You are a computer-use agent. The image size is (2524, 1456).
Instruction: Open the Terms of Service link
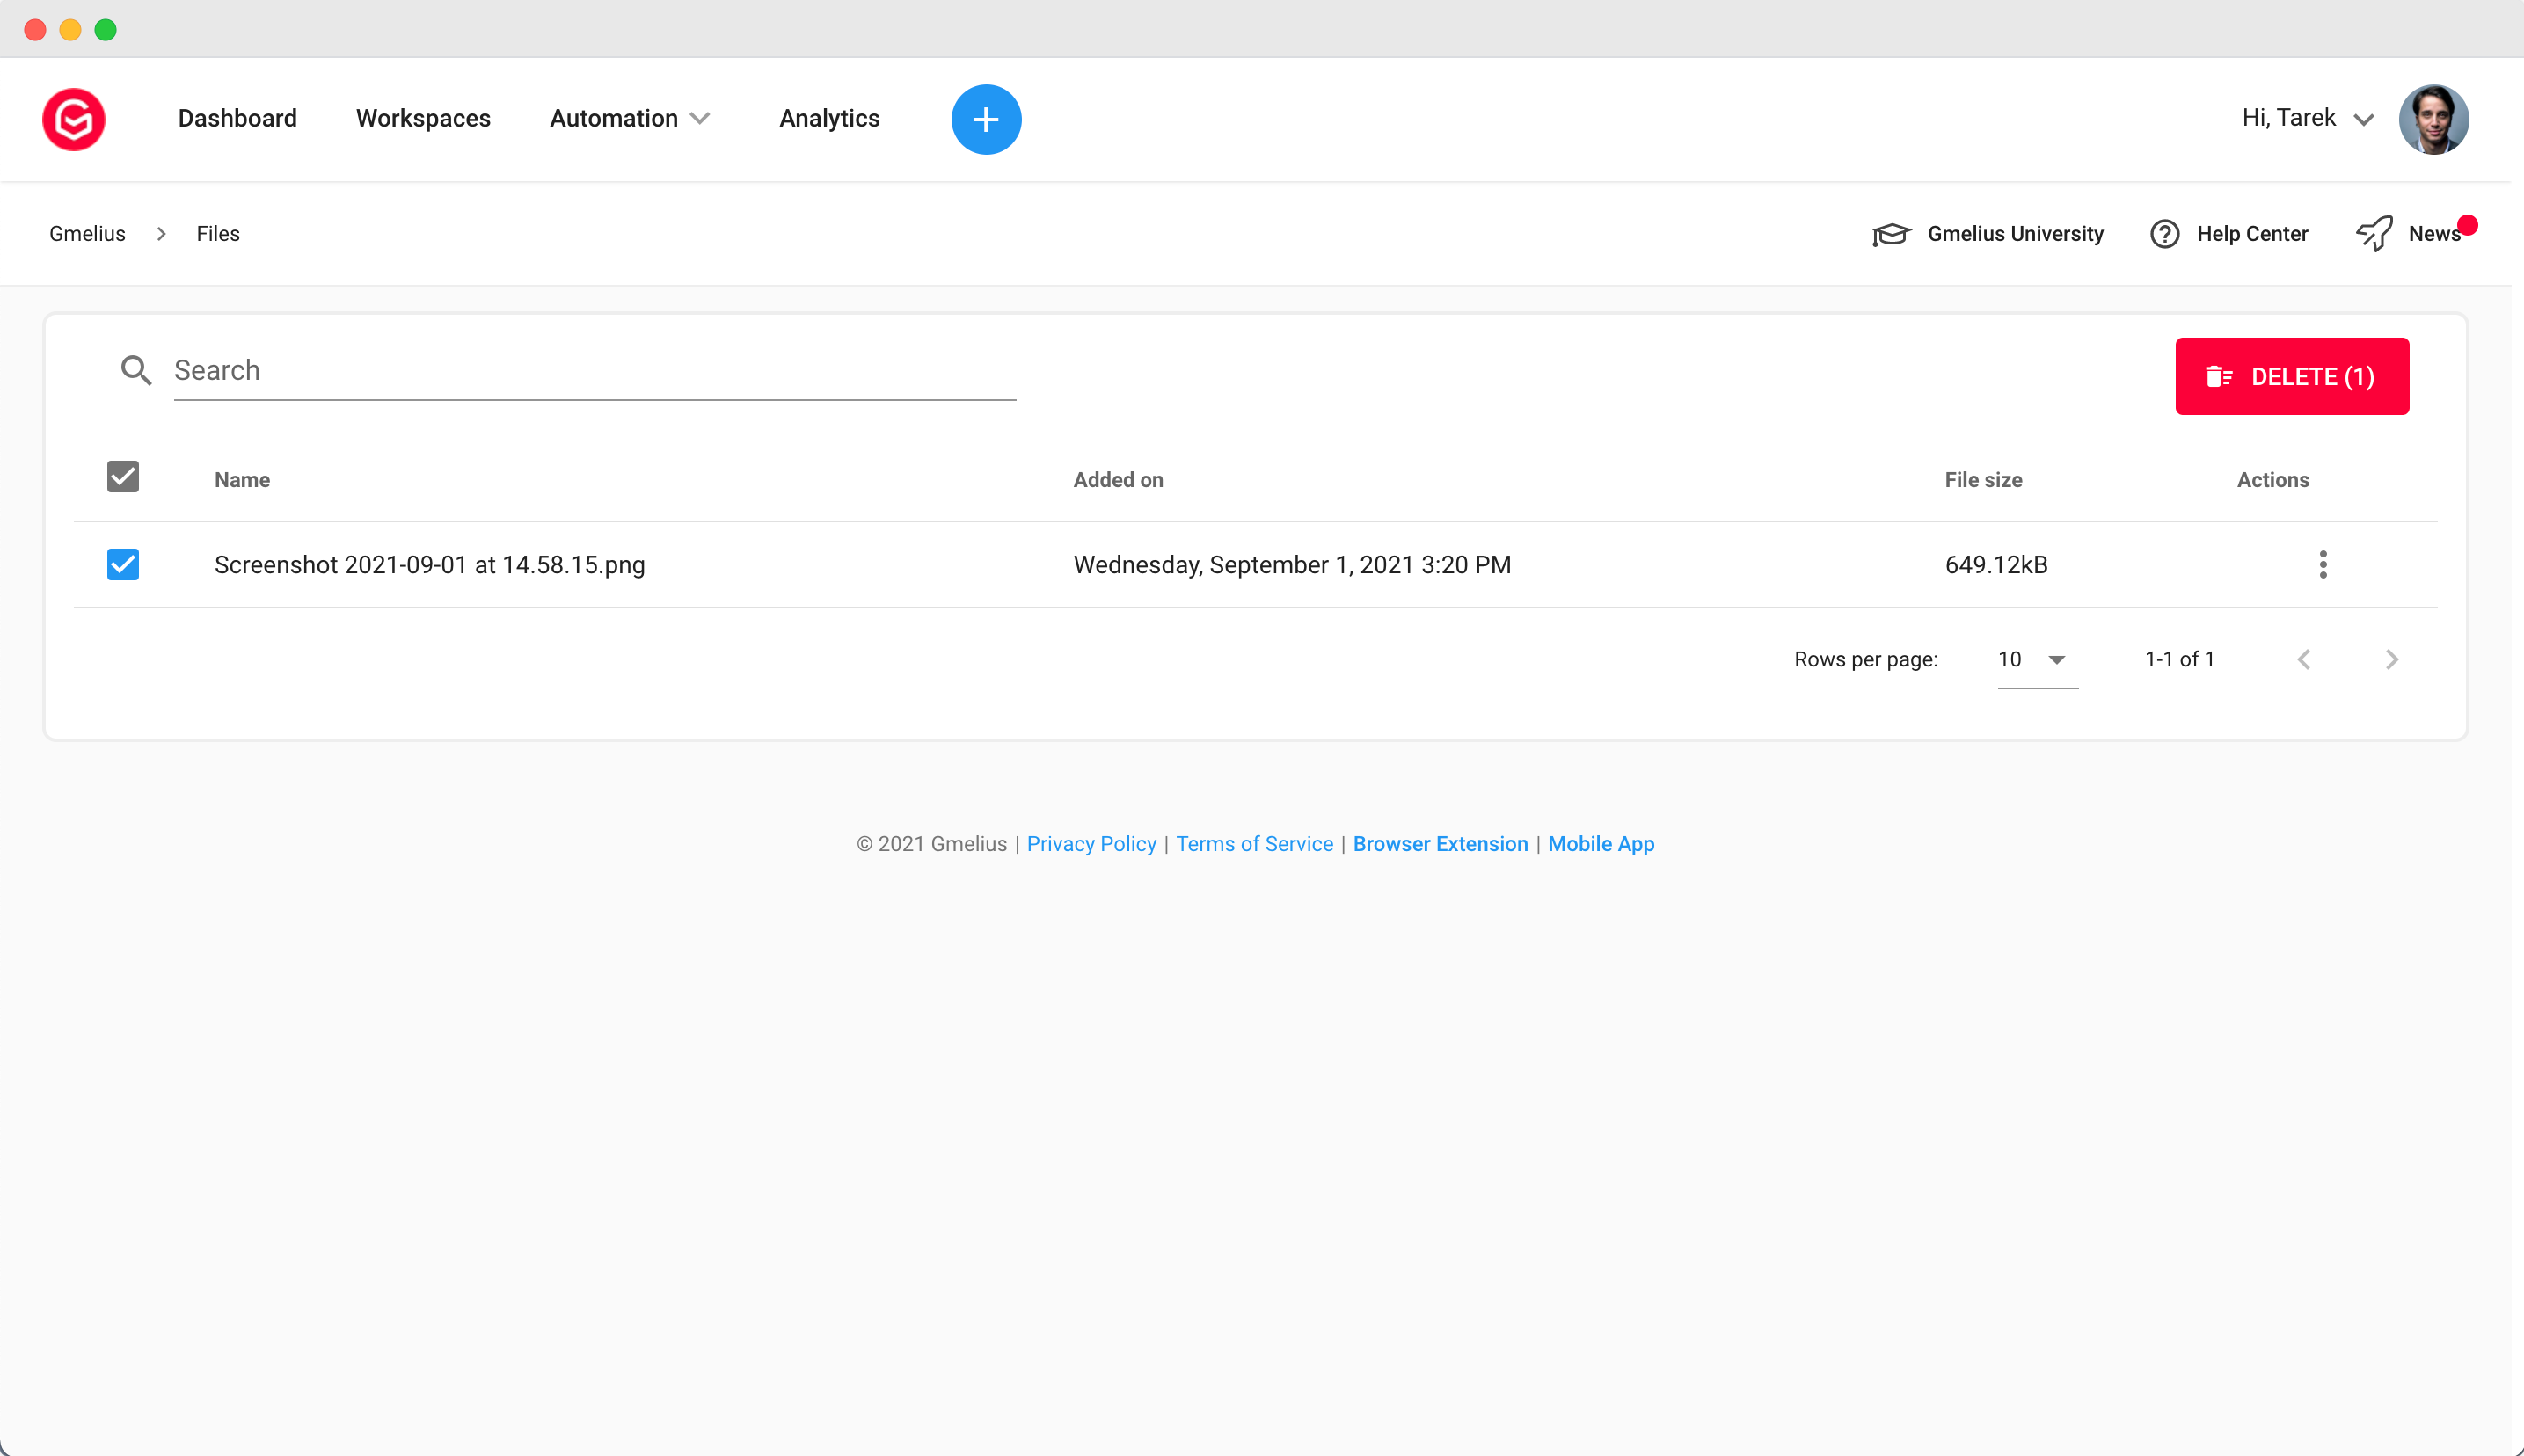(1254, 844)
